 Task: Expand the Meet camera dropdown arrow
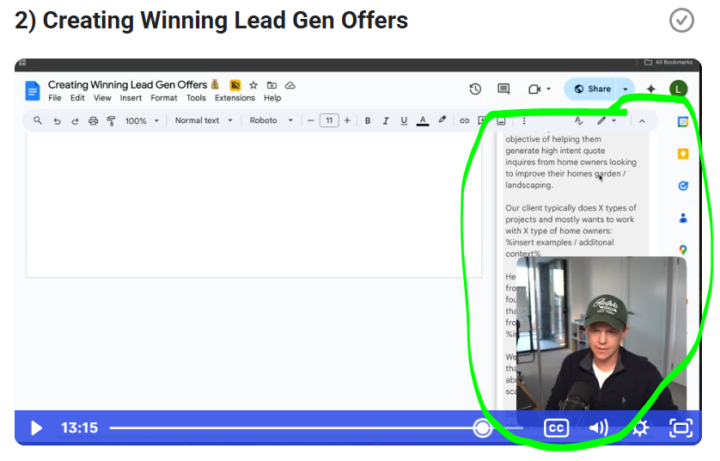click(x=549, y=89)
